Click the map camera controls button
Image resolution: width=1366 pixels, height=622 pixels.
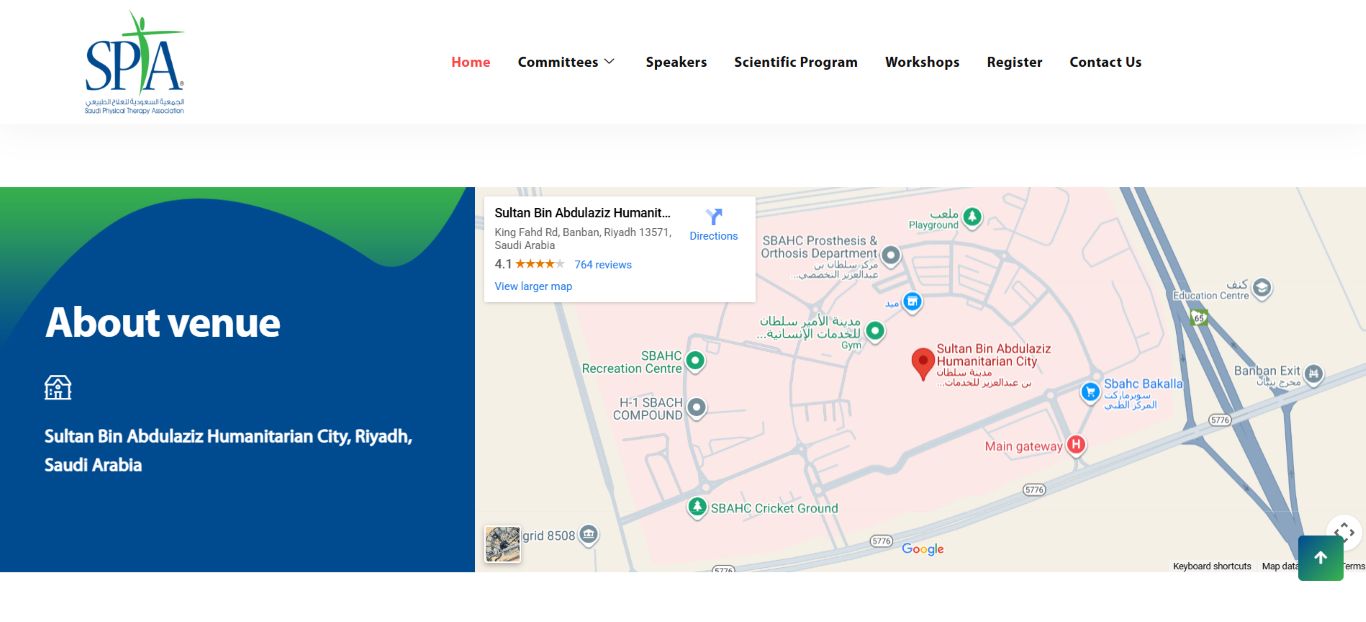(1344, 533)
